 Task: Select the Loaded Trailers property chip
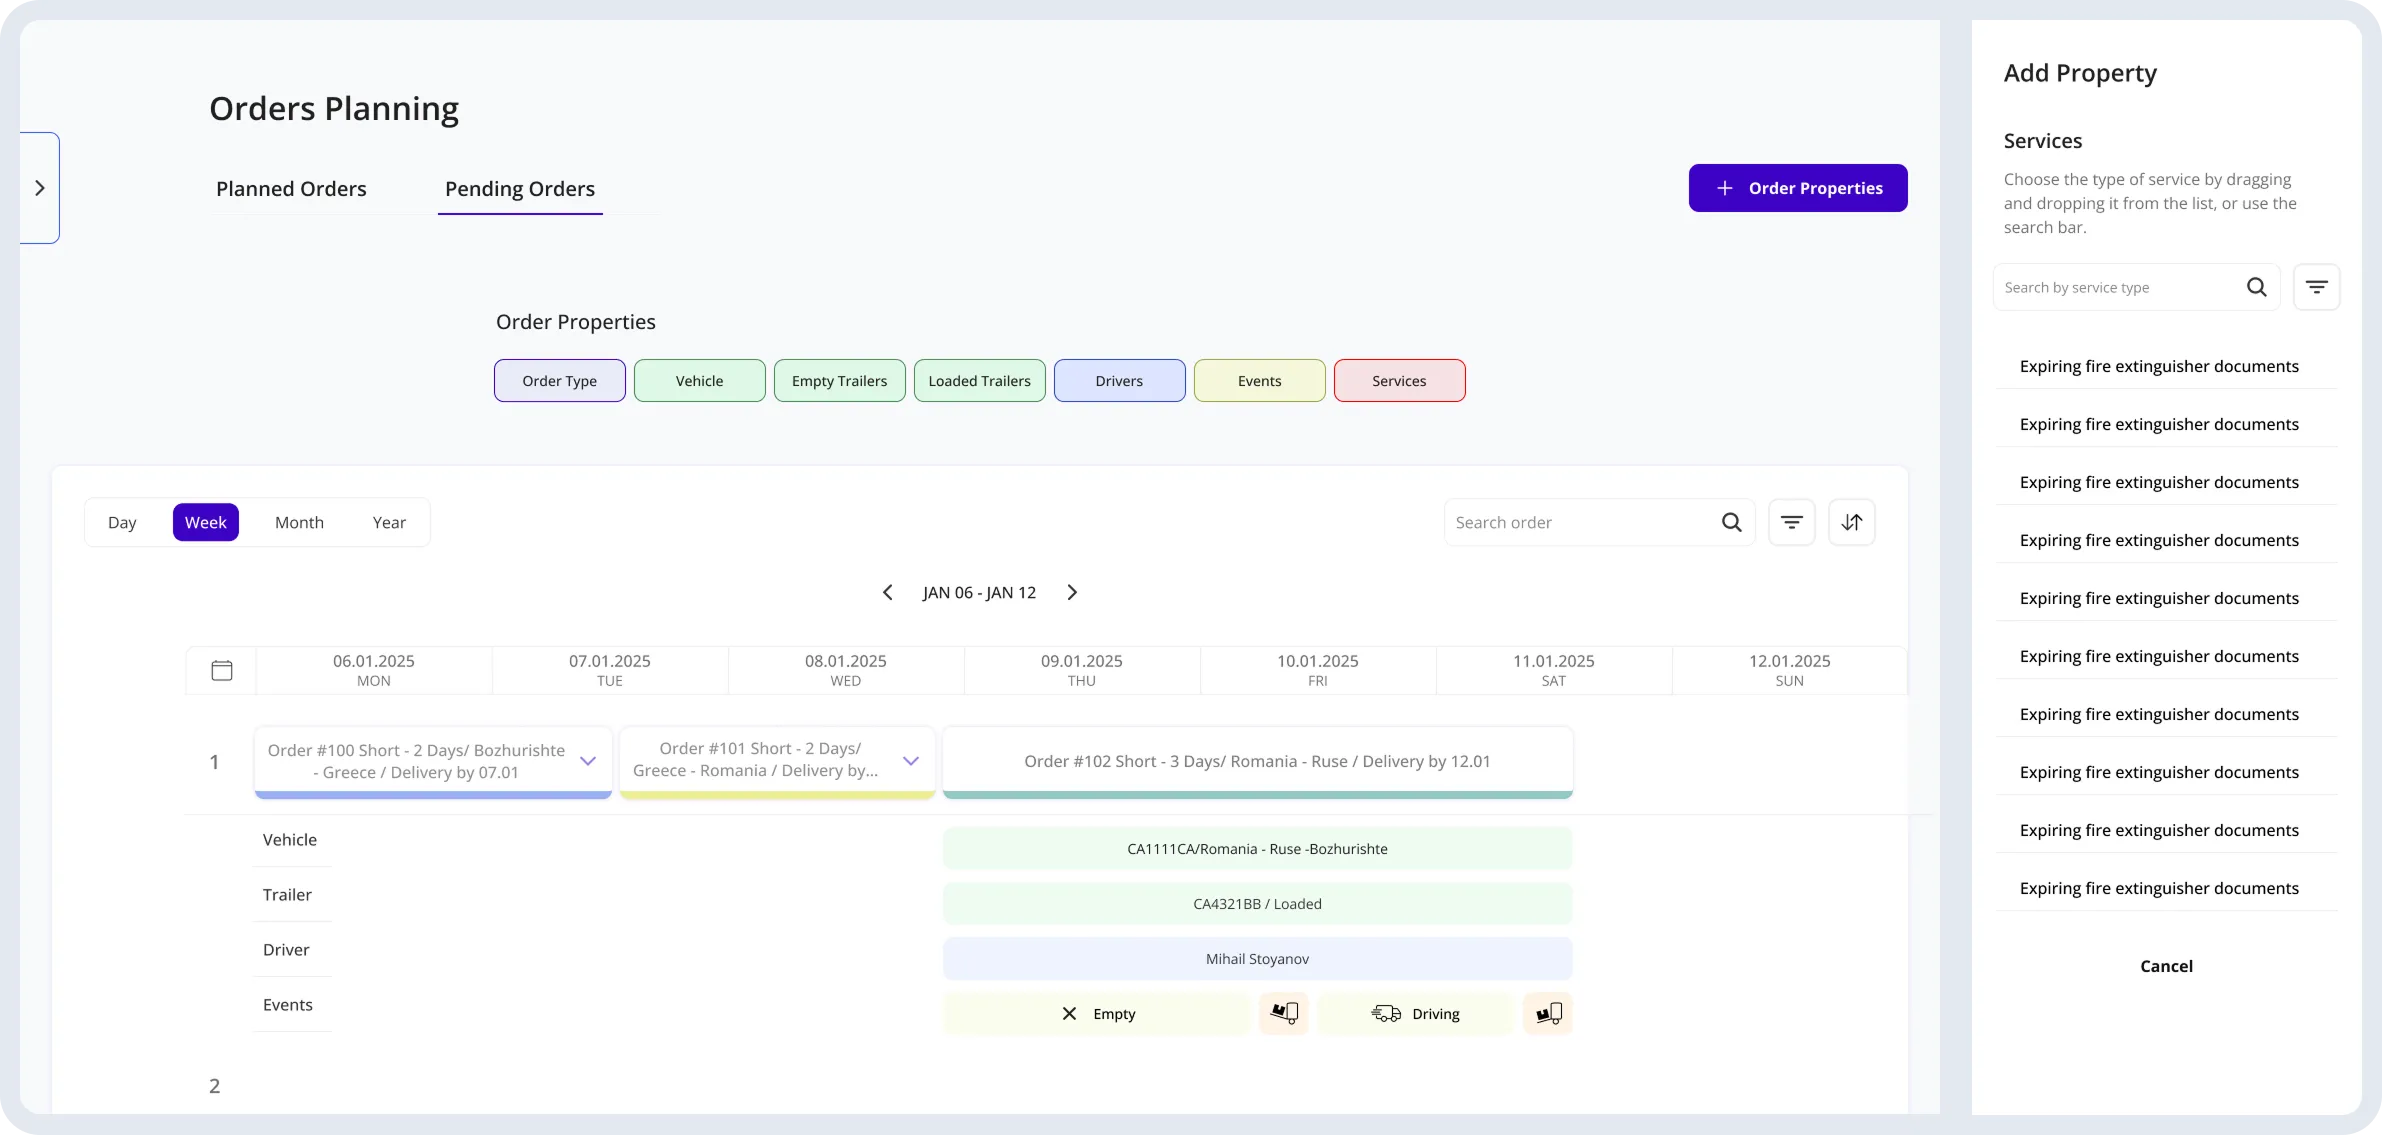pyautogui.click(x=980, y=381)
